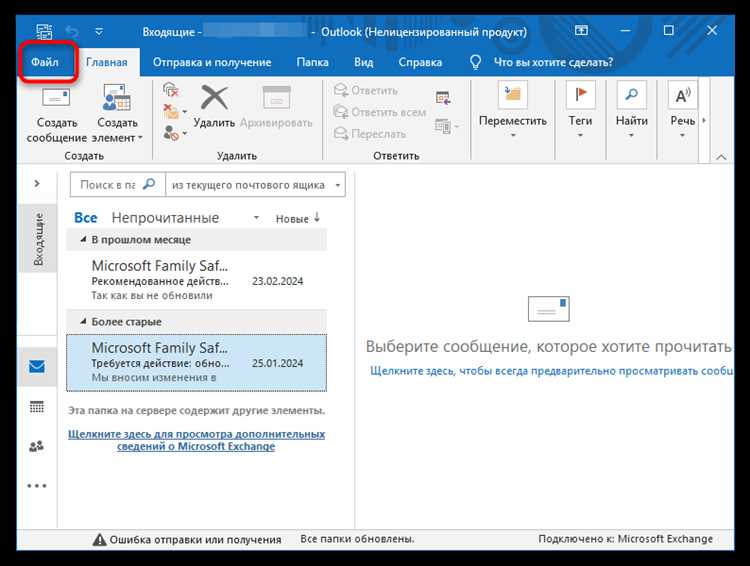Collapse the Более старые group
The height and width of the screenshot is (566, 750).
[x=83, y=322]
